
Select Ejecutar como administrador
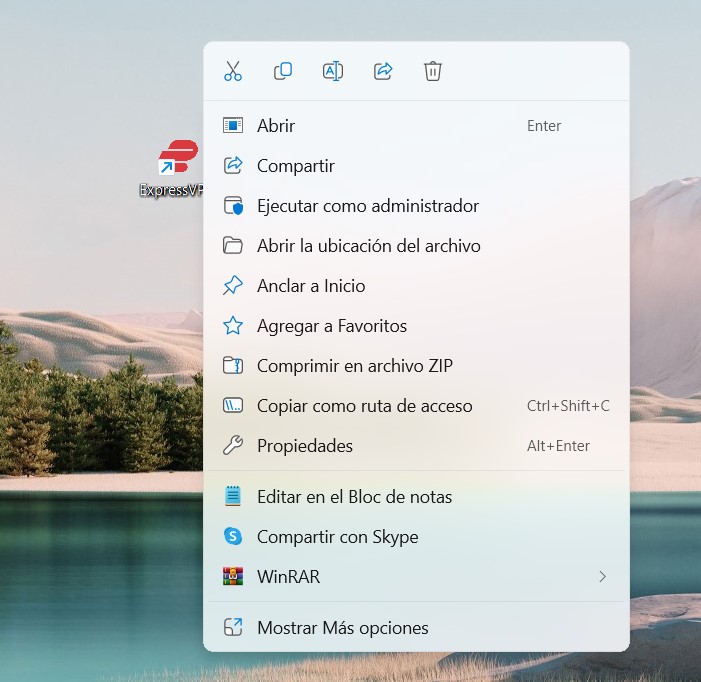coord(416,206)
